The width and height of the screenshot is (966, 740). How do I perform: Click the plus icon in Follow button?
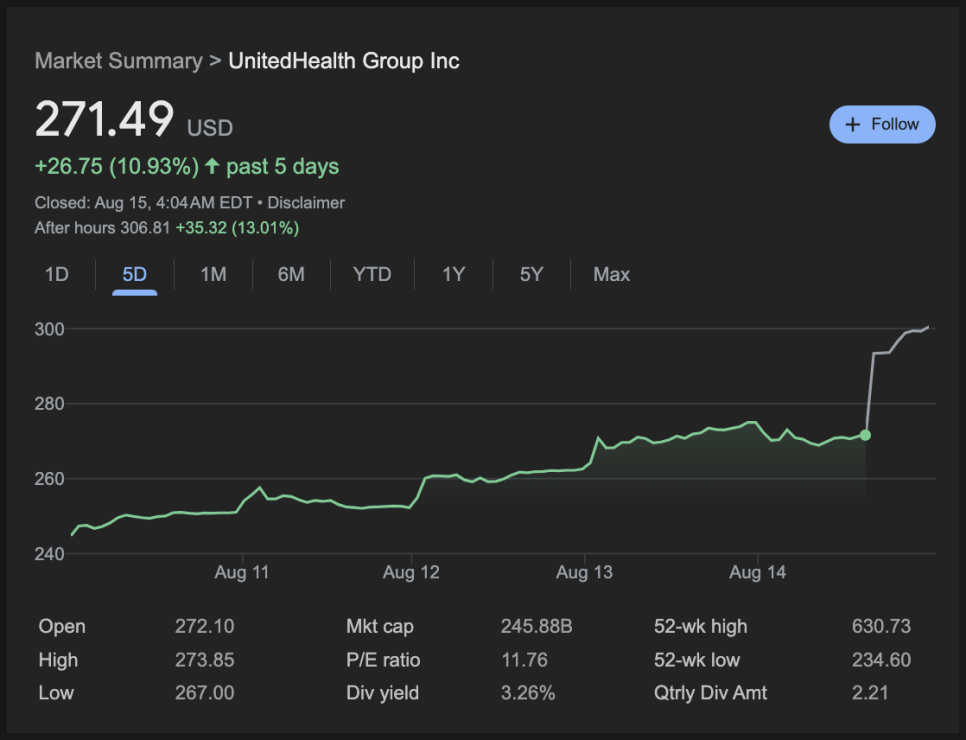pos(853,124)
